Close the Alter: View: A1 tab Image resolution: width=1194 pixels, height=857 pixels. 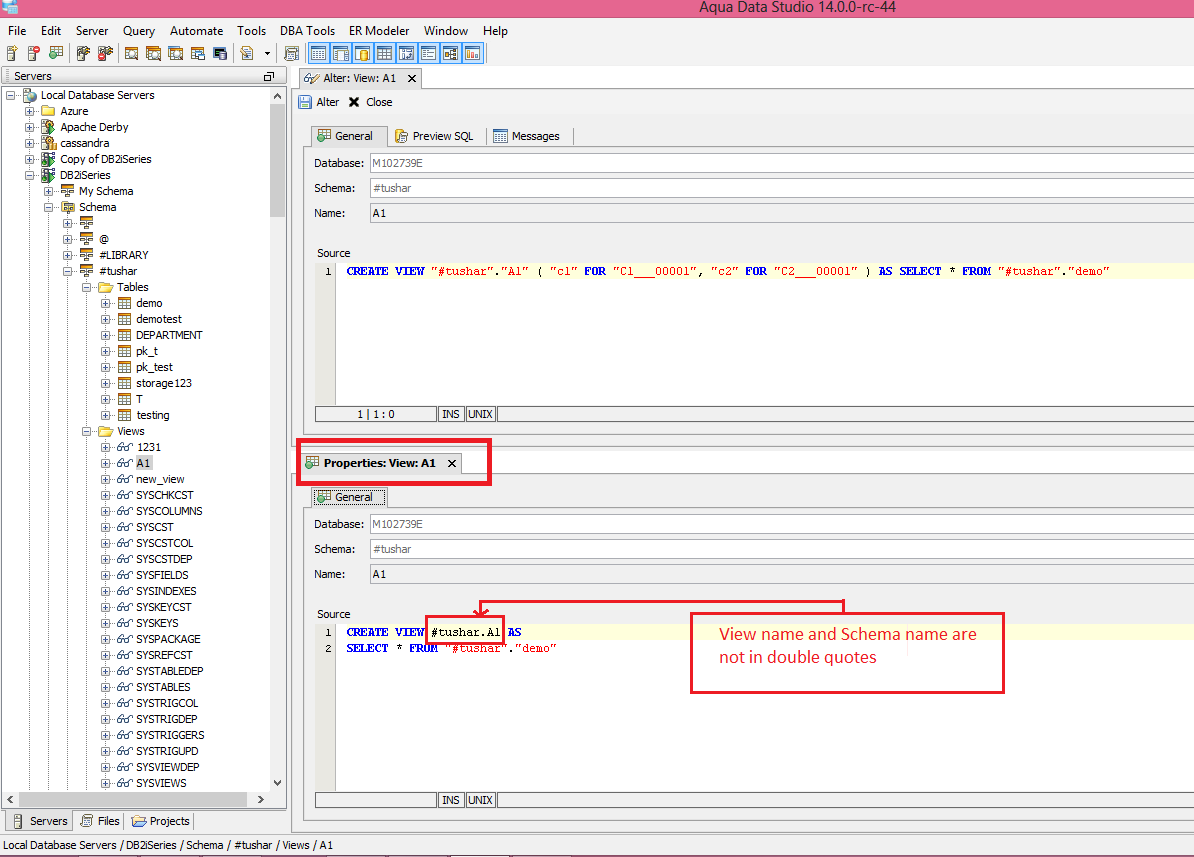(412, 78)
